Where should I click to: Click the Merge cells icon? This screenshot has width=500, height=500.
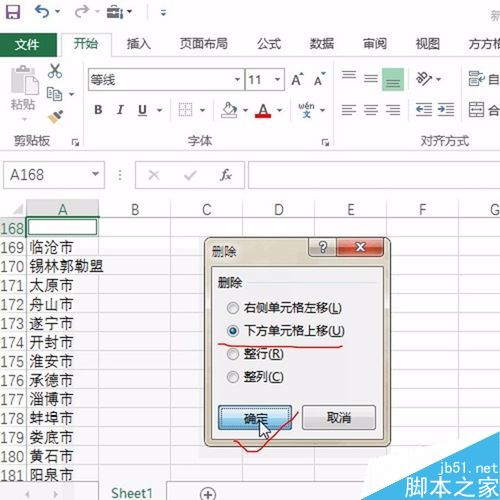point(476,110)
